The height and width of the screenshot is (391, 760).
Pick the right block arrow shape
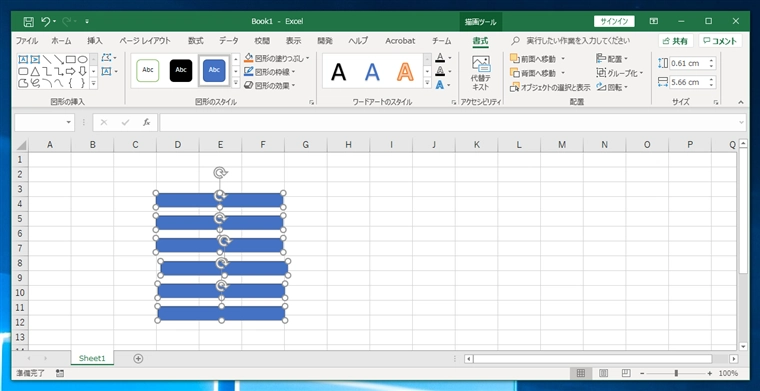tap(71, 72)
